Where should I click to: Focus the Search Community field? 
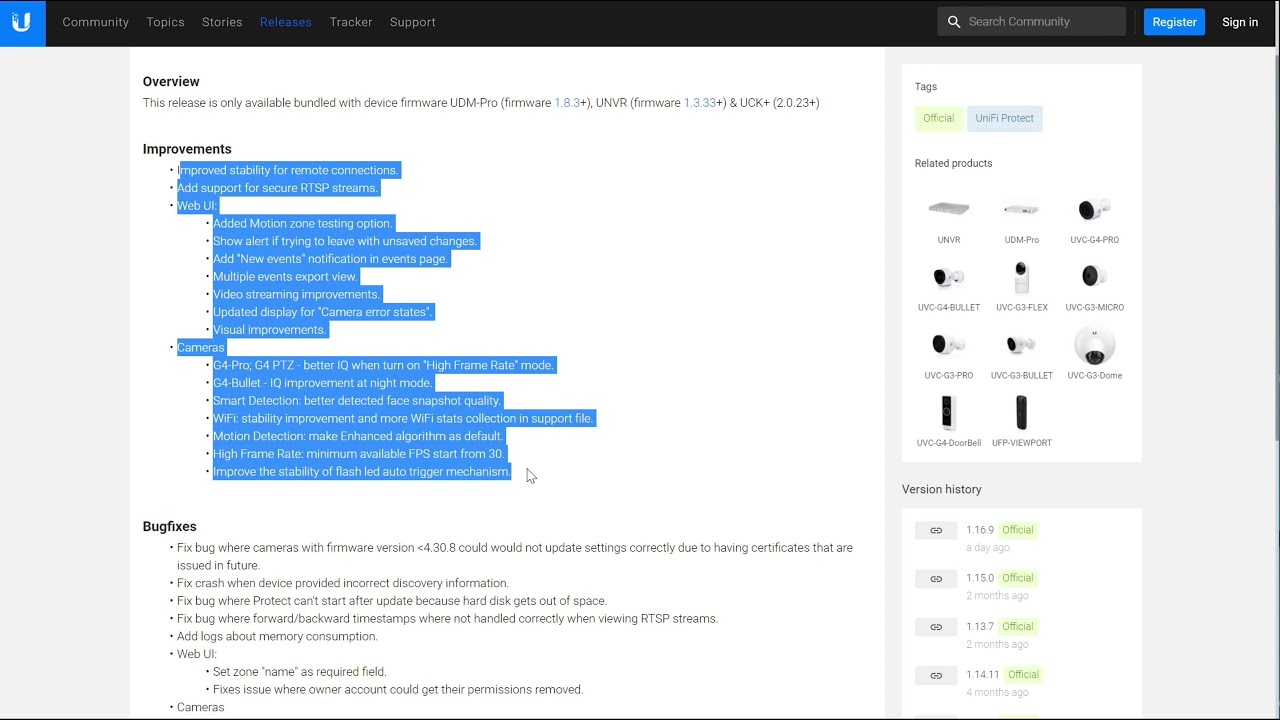point(1031,22)
